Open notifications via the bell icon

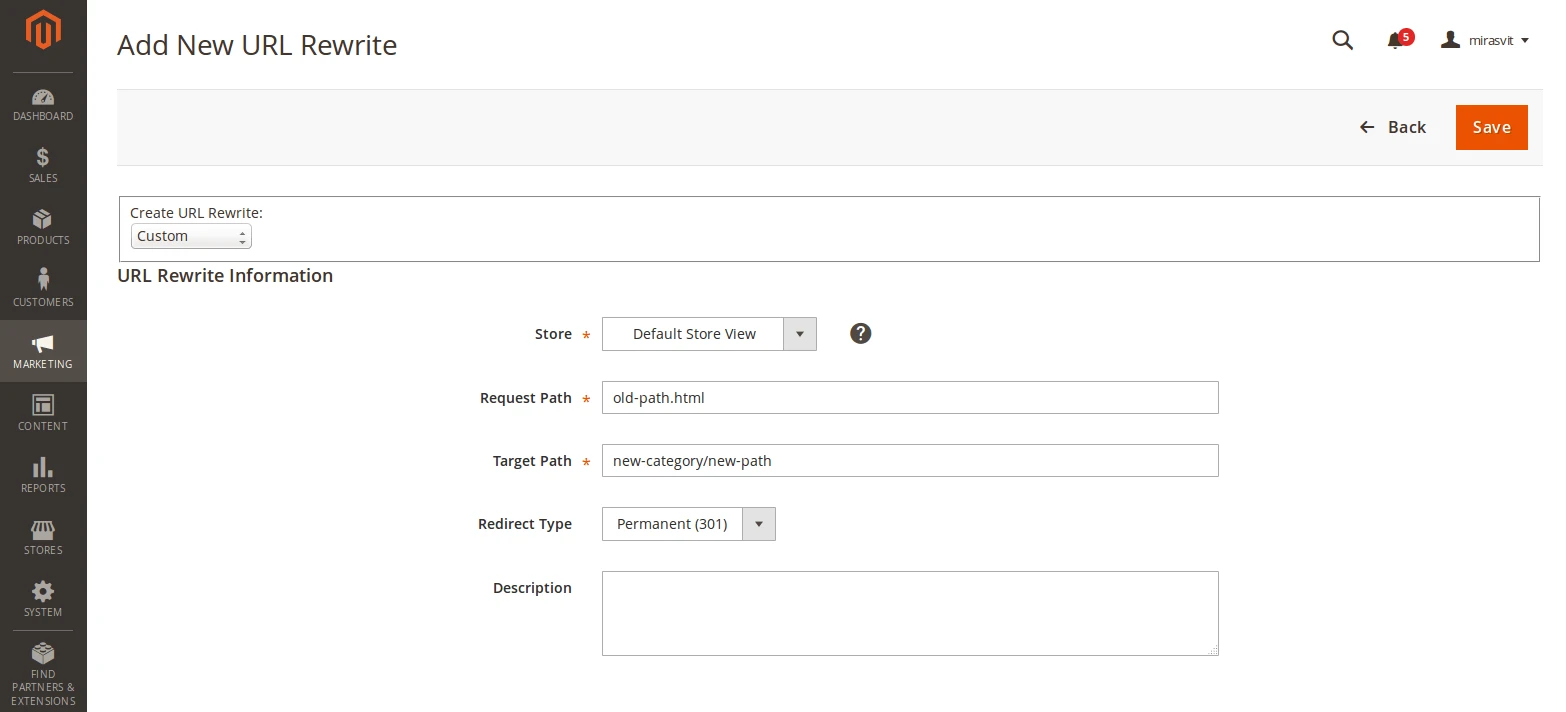pyautogui.click(x=1393, y=40)
